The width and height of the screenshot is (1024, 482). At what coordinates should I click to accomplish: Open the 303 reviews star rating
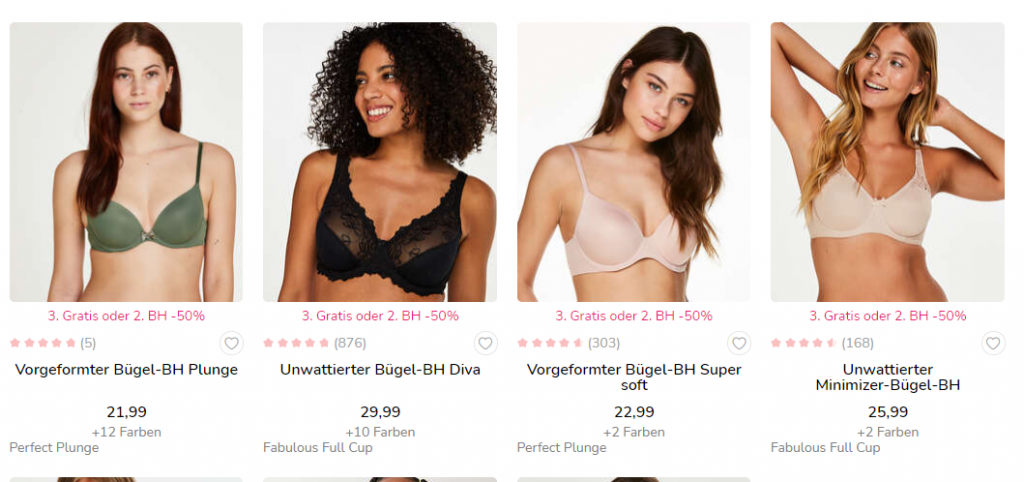coord(569,343)
